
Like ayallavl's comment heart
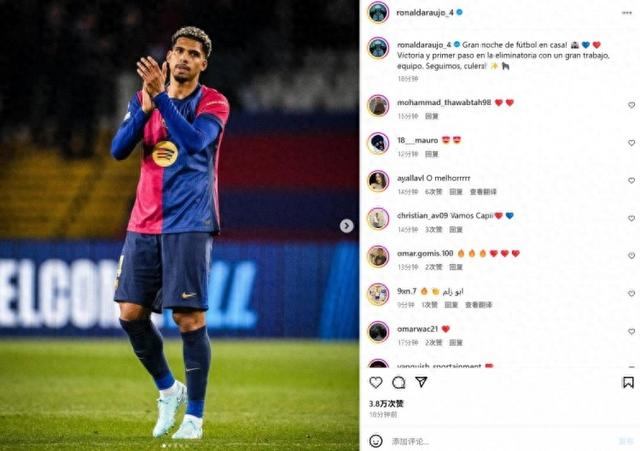coord(631,180)
